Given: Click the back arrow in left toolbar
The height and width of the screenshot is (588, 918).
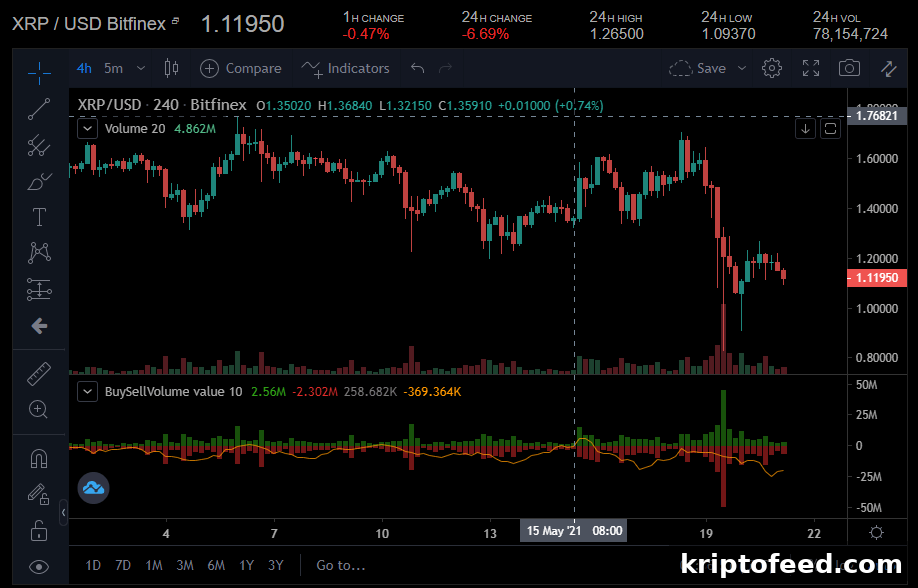Looking at the screenshot, I should point(39,326).
